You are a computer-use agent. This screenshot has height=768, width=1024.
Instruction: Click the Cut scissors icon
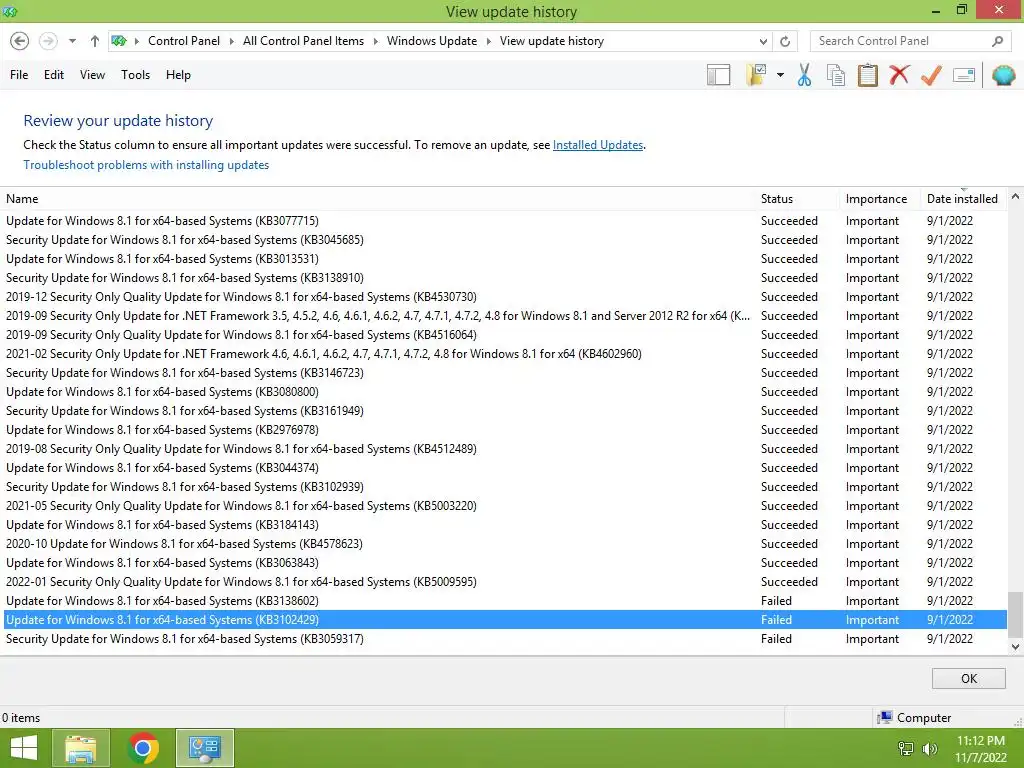point(805,75)
